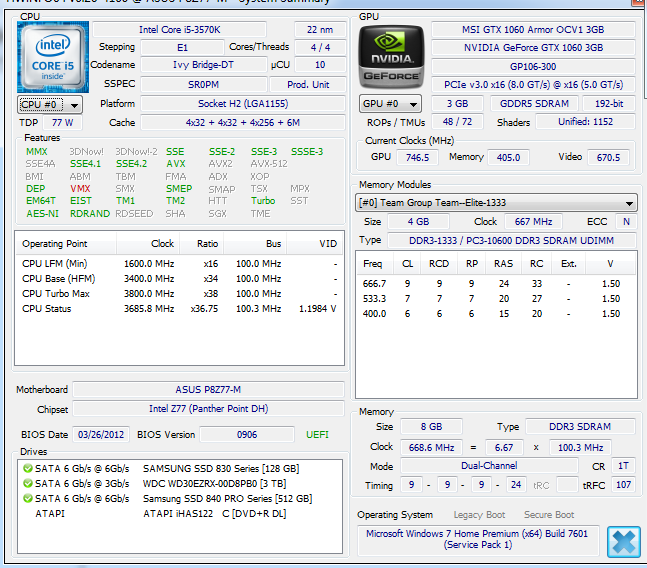Screen dimensions: 647x568
Task: Click the Video clock value 670.5
Action: pos(608,158)
